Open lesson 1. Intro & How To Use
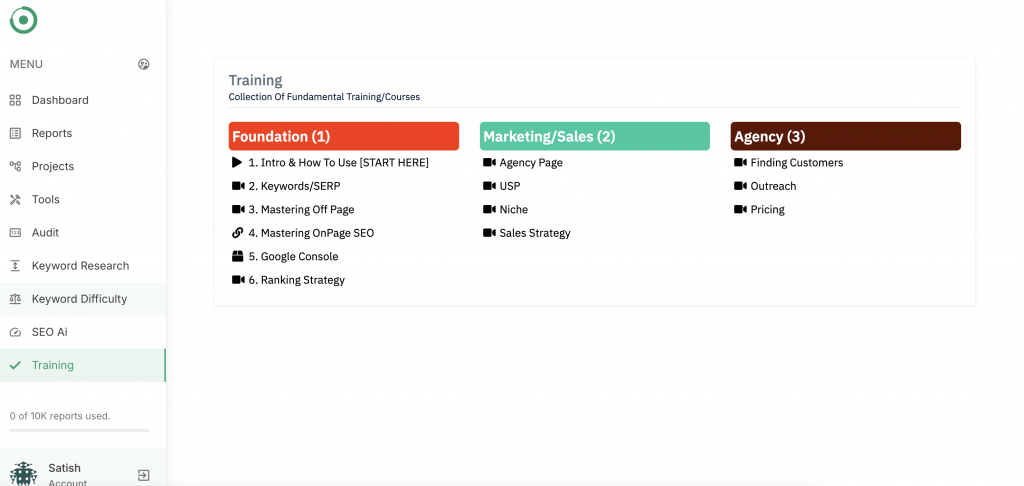 338,163
